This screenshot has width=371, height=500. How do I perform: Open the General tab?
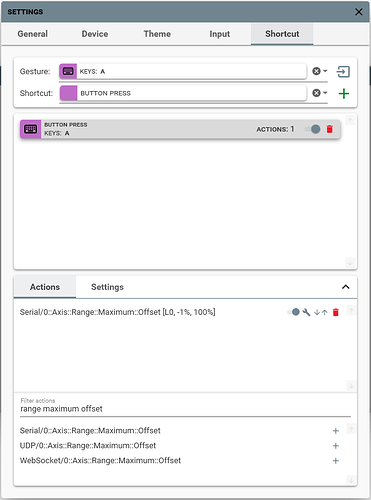33,34
